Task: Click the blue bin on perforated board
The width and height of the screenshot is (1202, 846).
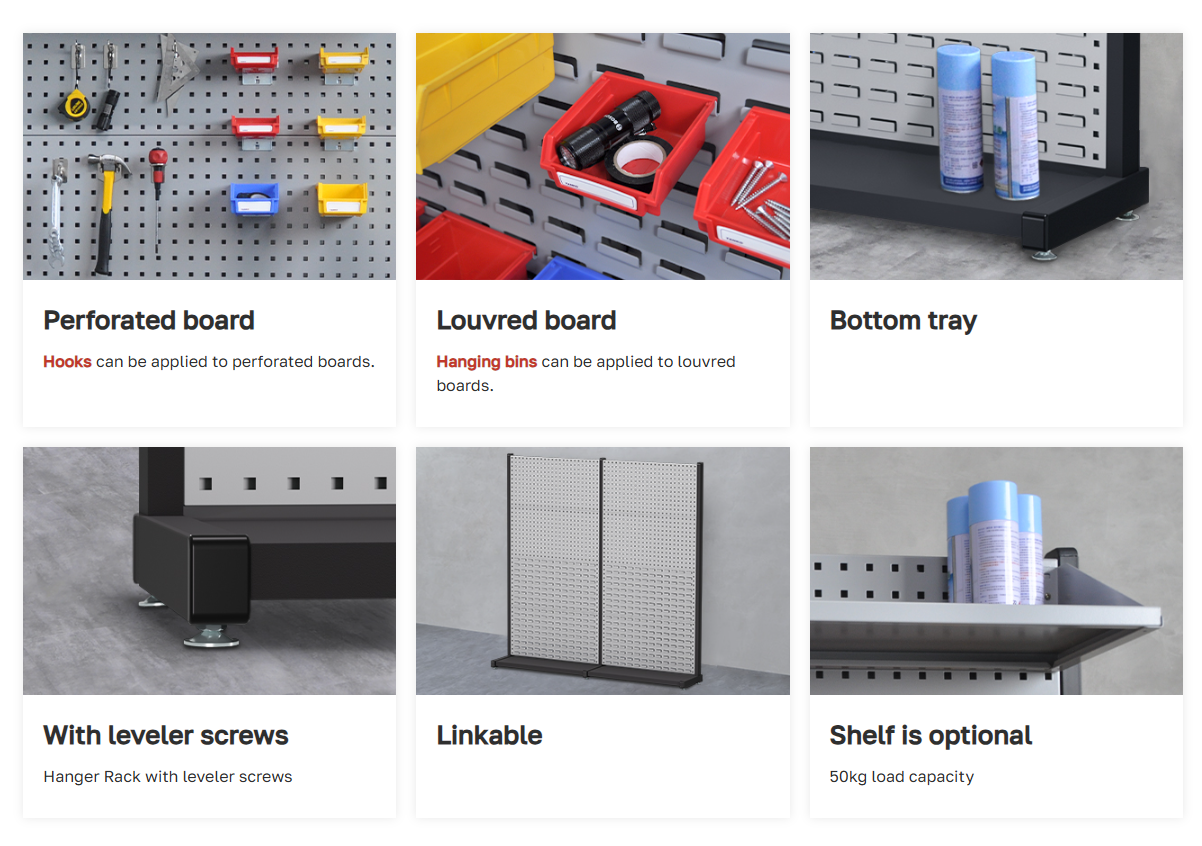Action: pos(254,202)
